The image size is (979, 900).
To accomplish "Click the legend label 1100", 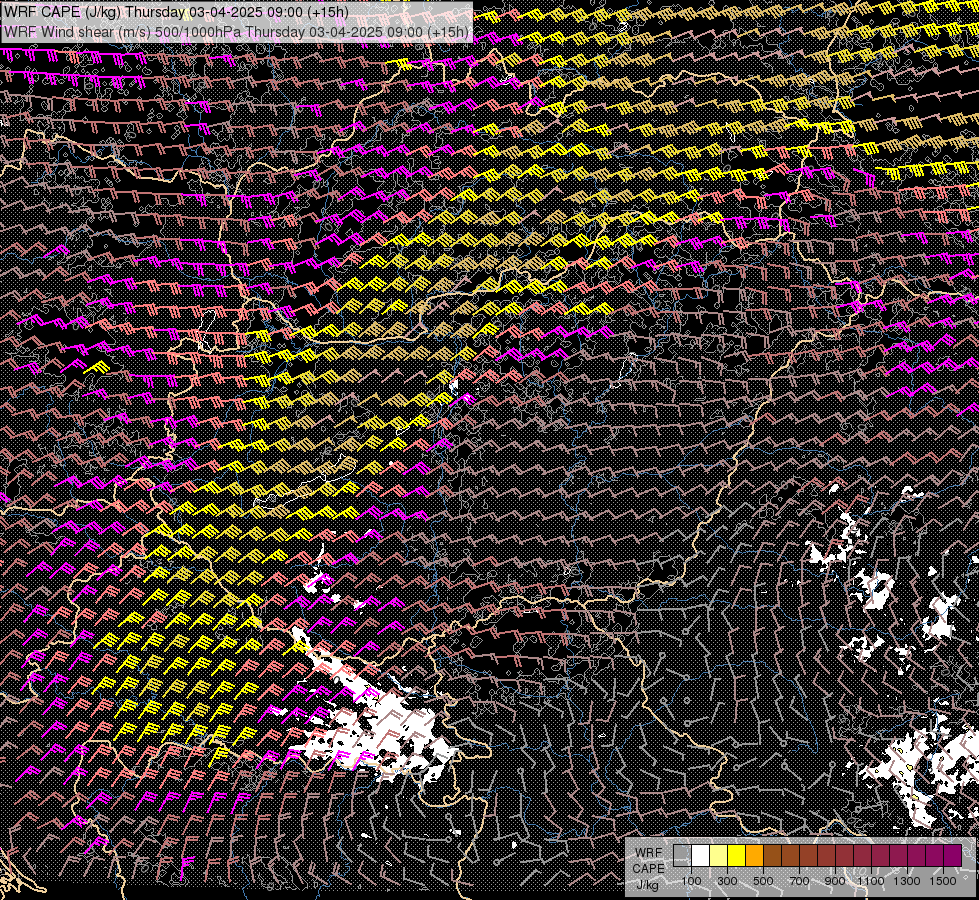I will (870, 881).
